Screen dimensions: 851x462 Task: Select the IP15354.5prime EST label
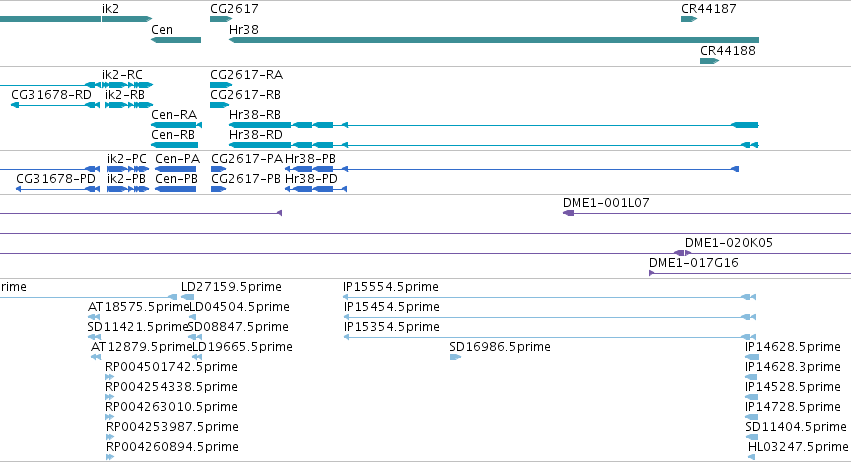[x=391, y=327]
